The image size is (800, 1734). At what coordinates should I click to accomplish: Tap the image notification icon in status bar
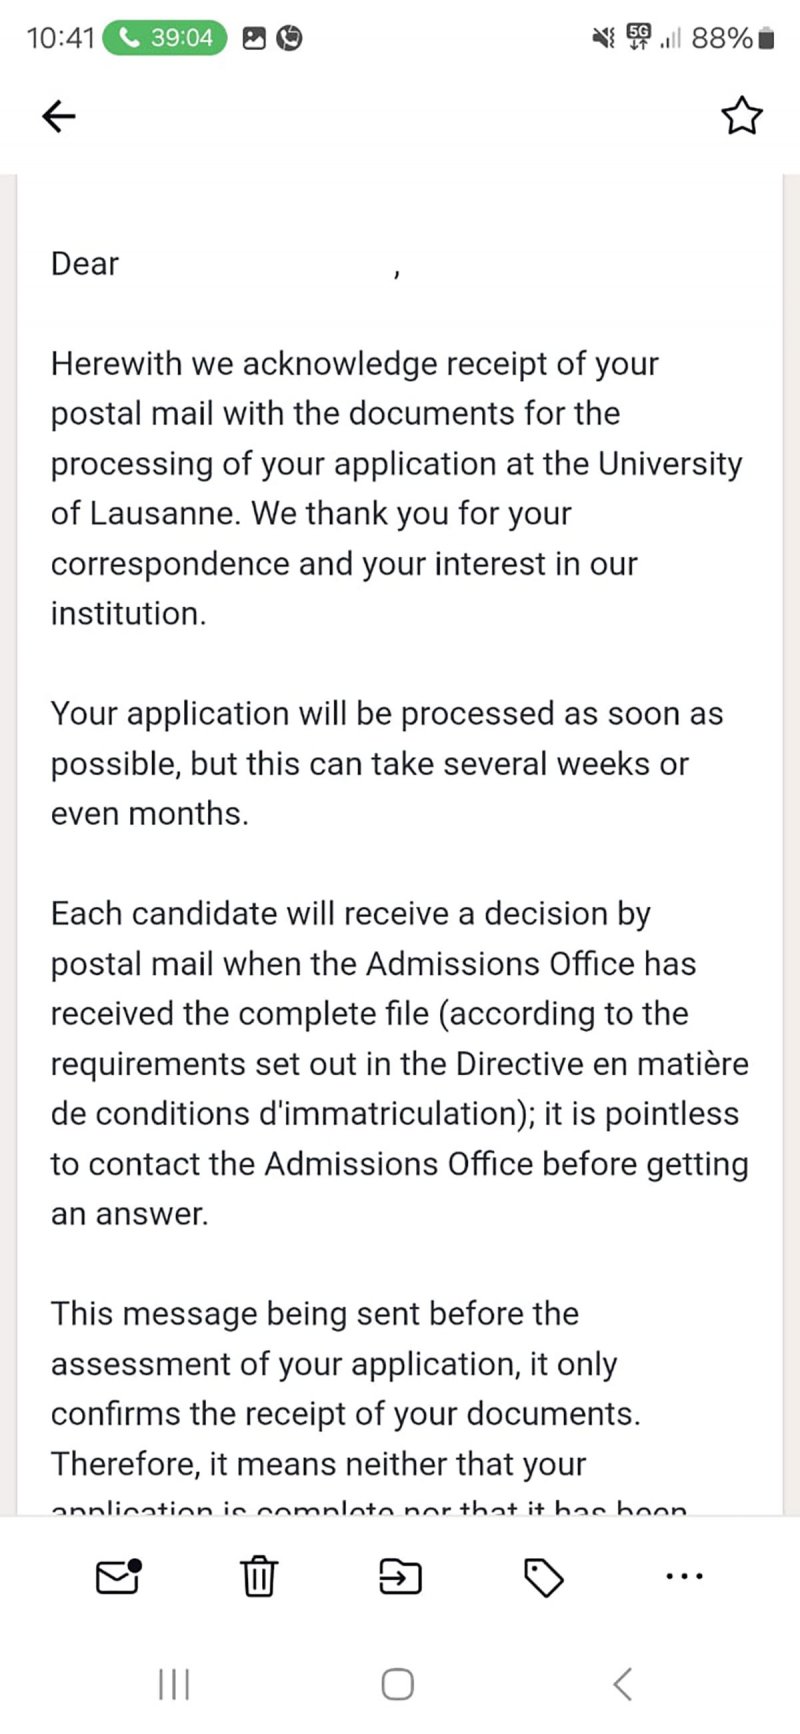coord(255,38)
